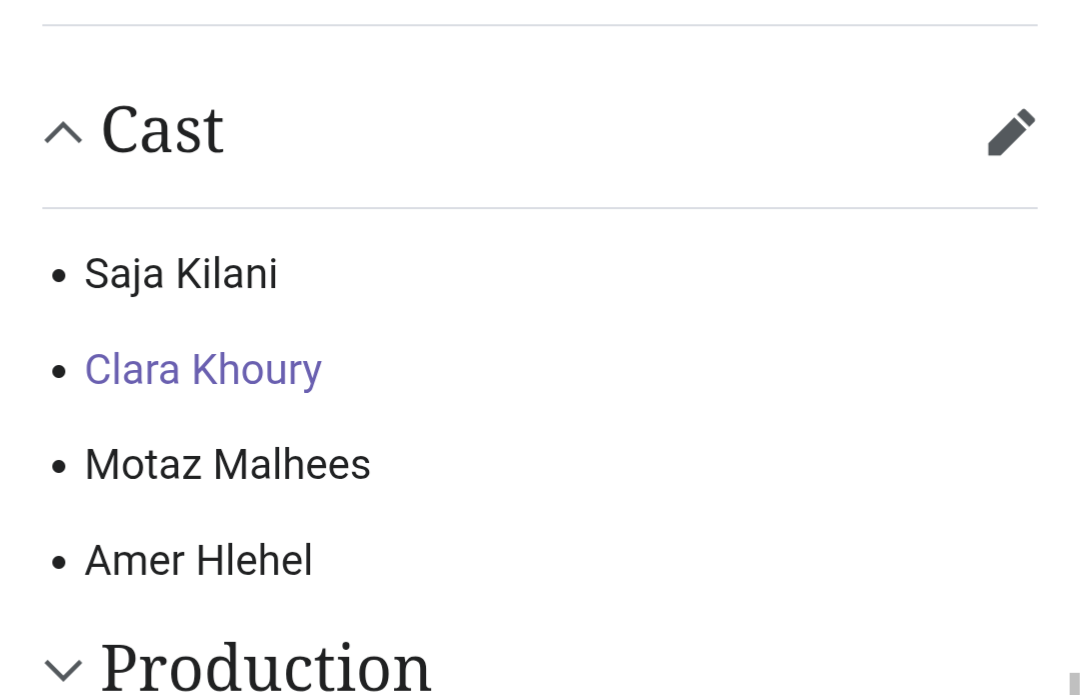Select the Motaz Malhees cast entry
This screenshot has height=695, width=1080.
(228, 464)
